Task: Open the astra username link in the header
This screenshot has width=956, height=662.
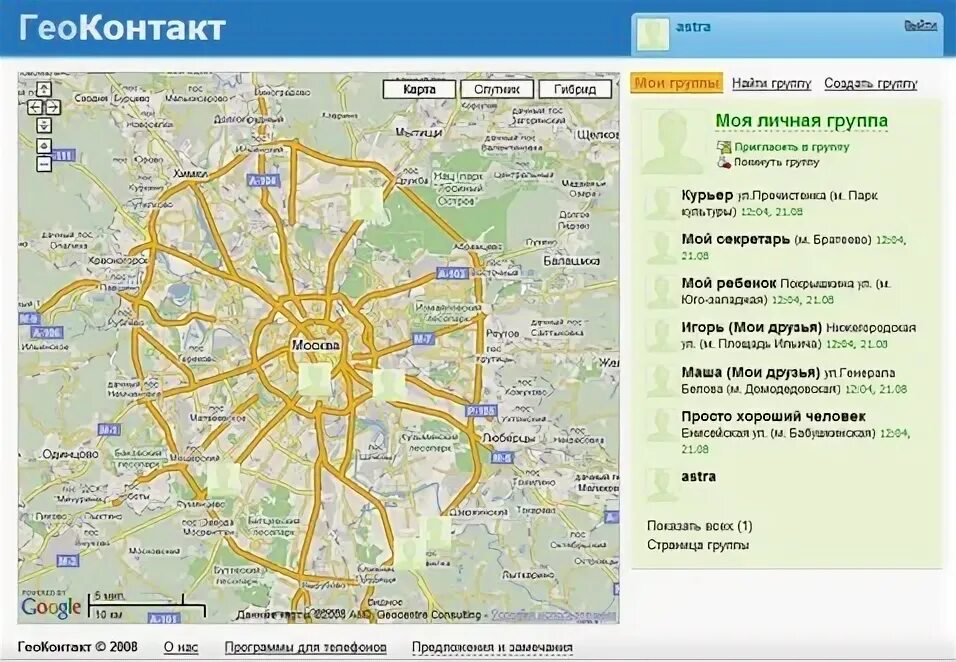Action: pos(693,27)
